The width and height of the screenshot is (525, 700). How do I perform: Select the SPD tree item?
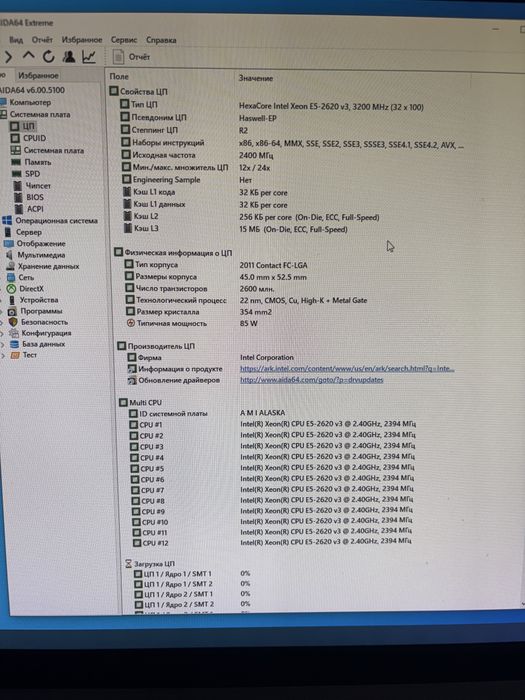(x=26, y=174)
